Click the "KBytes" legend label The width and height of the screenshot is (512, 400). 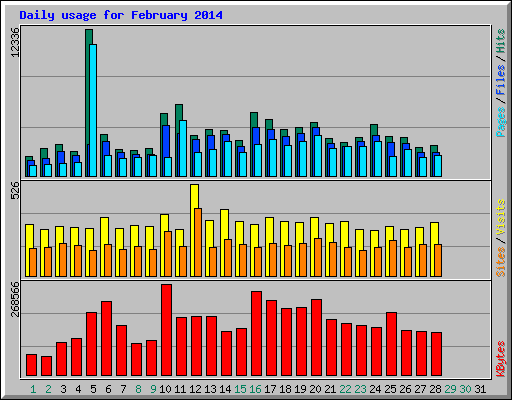[501, 359]
